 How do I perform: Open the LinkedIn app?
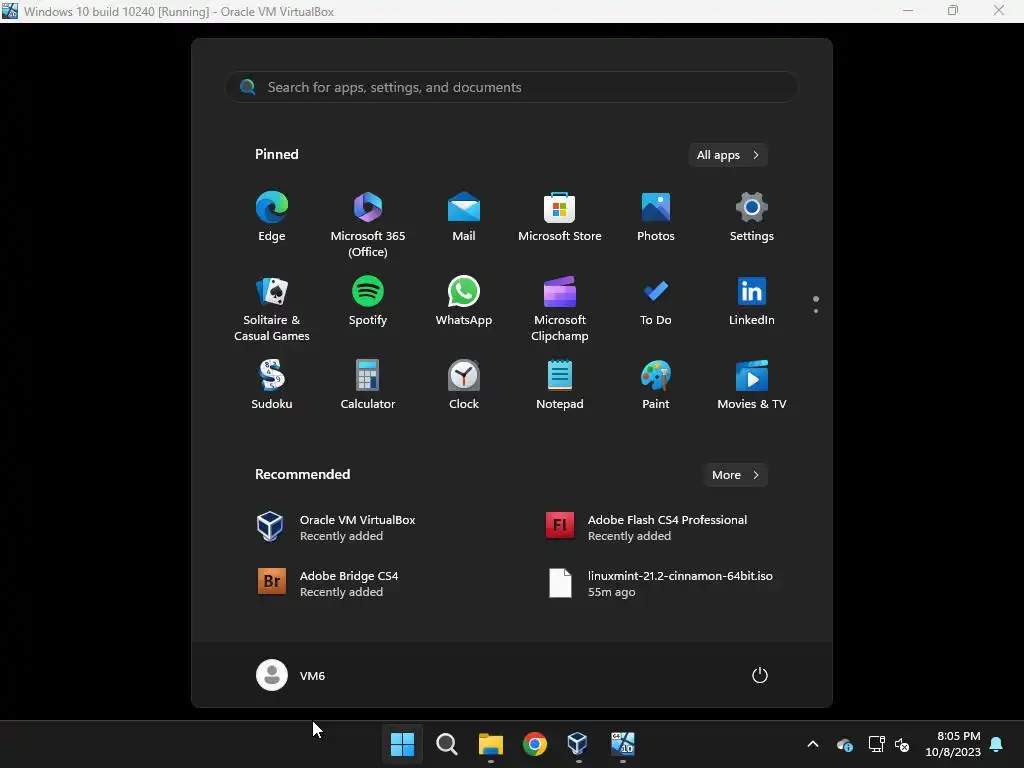coord(752,301)
